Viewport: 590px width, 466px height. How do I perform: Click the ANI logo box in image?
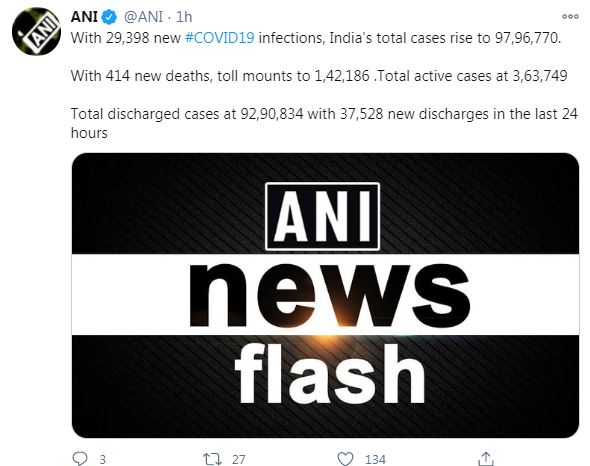point(322,216)
